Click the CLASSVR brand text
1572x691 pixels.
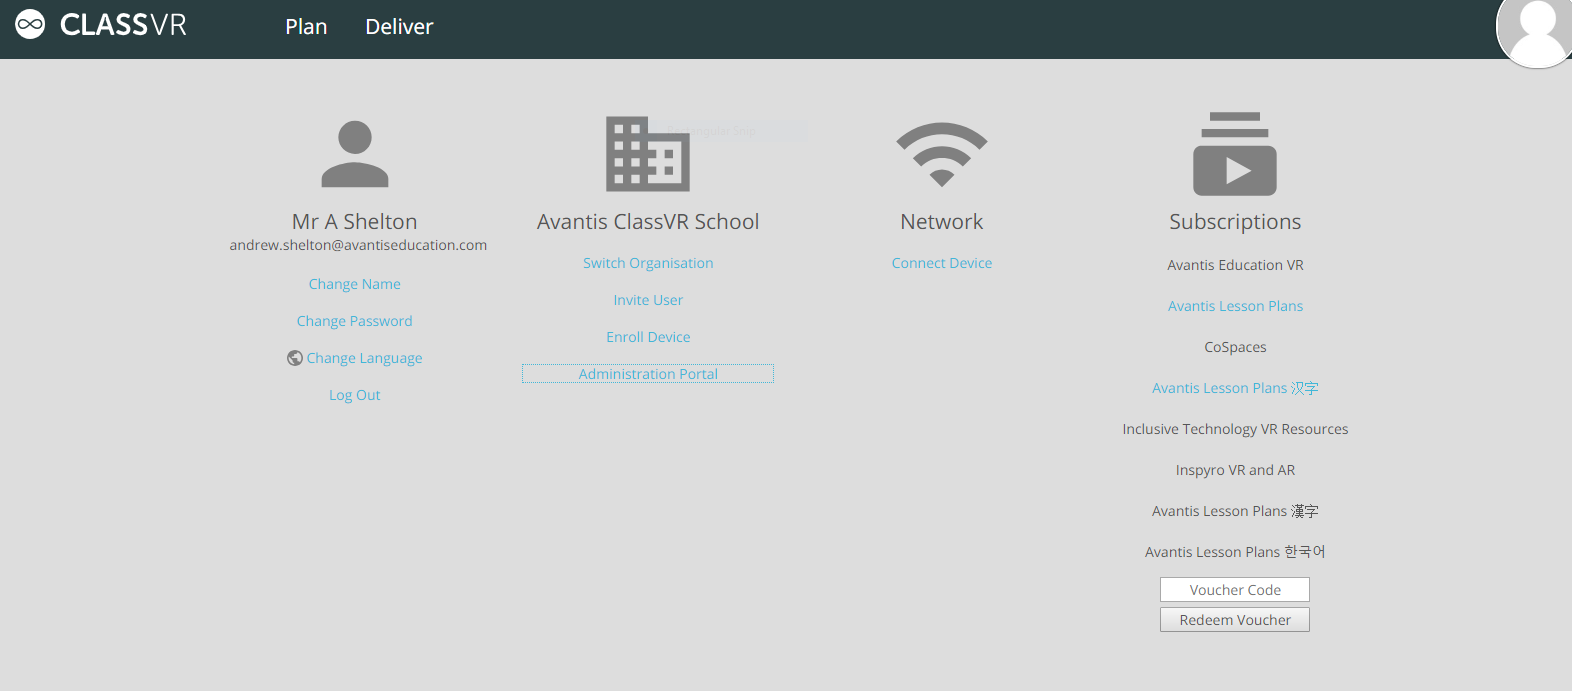click(x=123, y=25)
